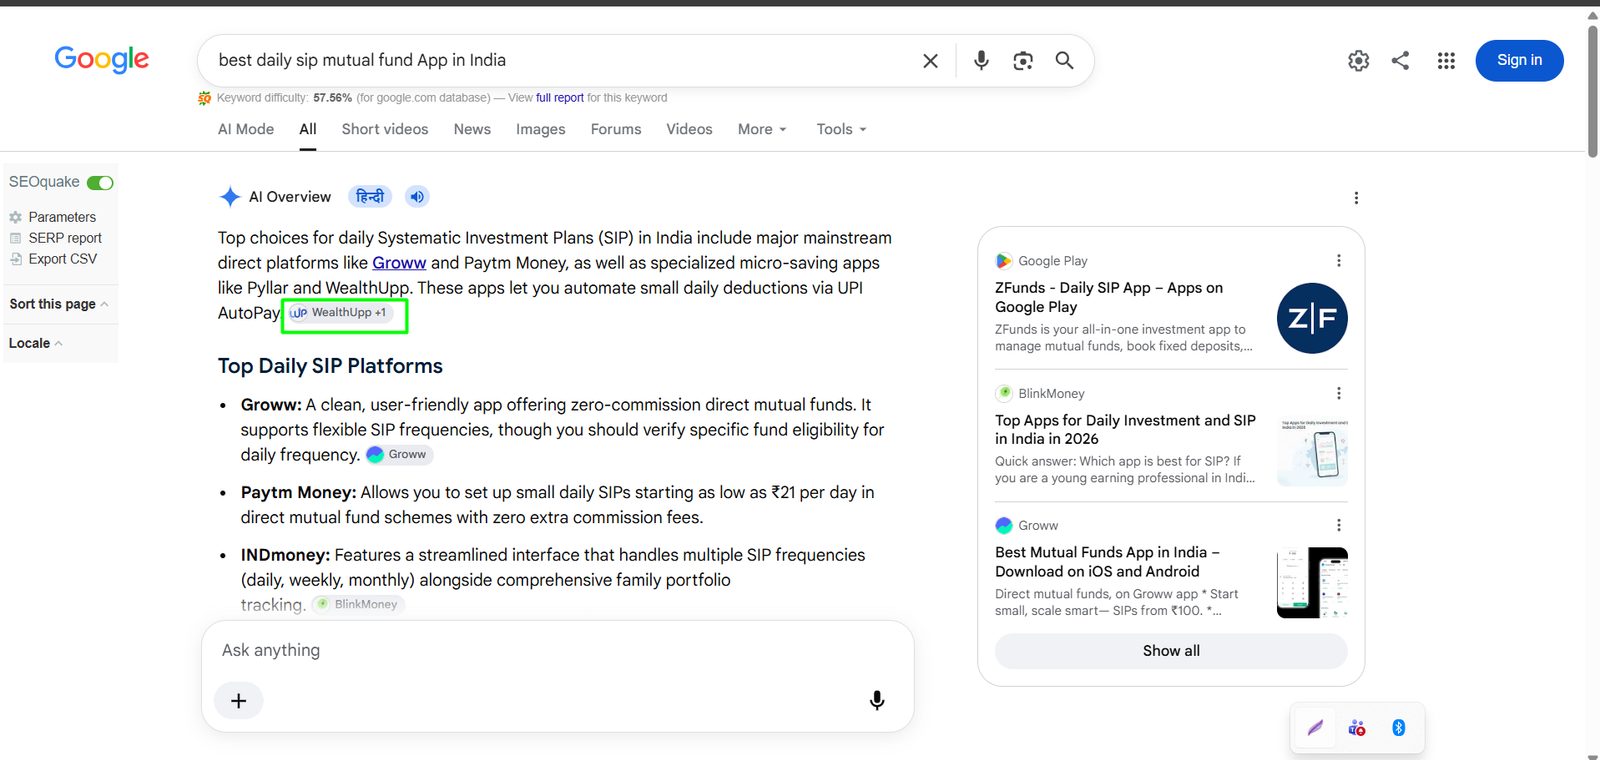Click the page vertical scrollbar thumb

1592,90
